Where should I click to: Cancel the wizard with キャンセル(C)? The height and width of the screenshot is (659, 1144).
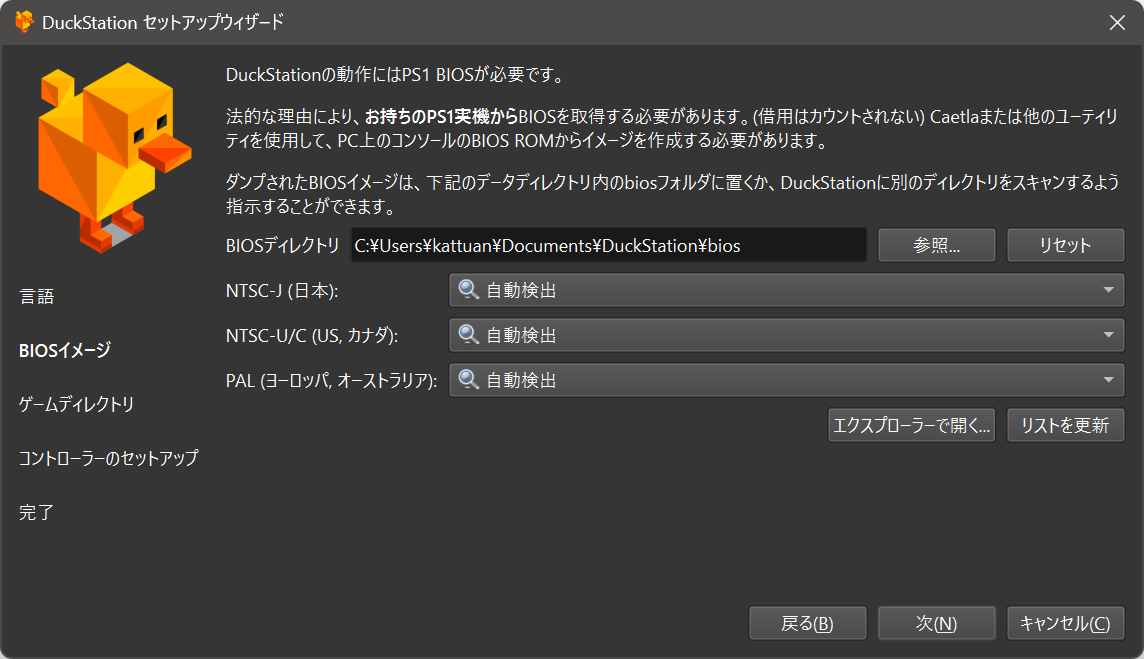1065,623
